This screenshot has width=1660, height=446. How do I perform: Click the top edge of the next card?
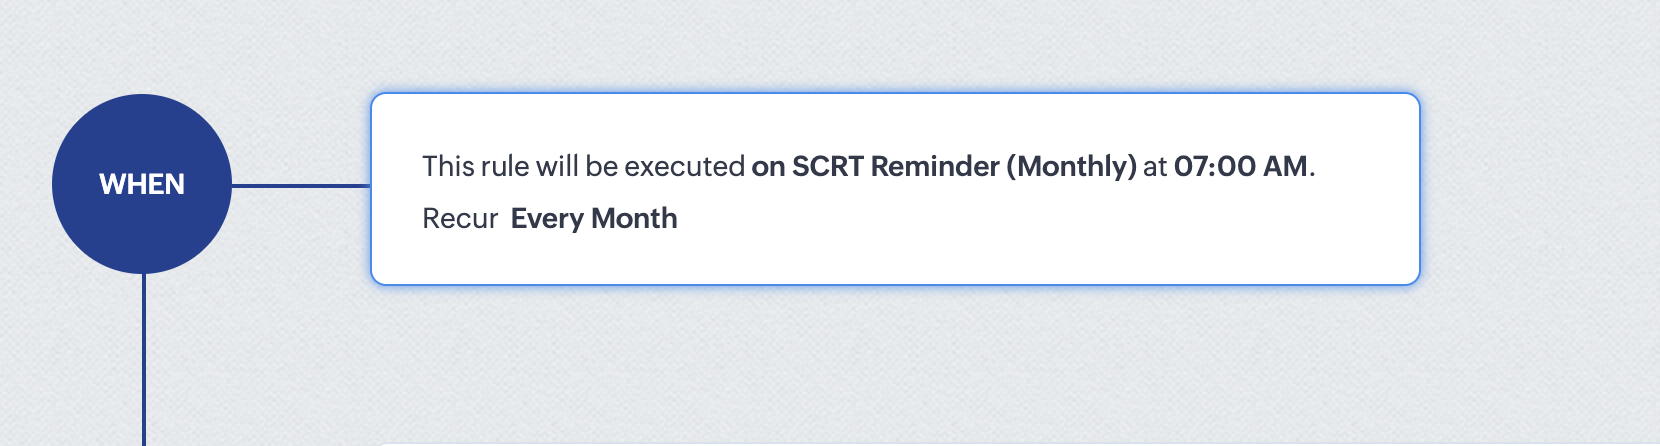895,443
